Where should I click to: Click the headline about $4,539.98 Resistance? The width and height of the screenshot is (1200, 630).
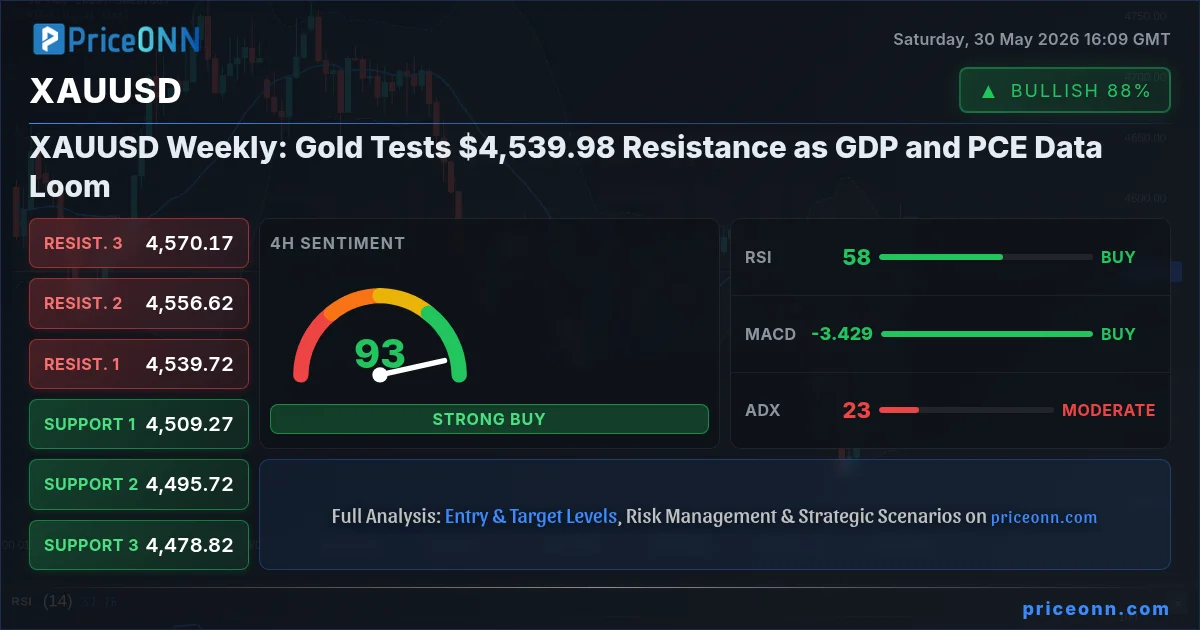[566, 167]
